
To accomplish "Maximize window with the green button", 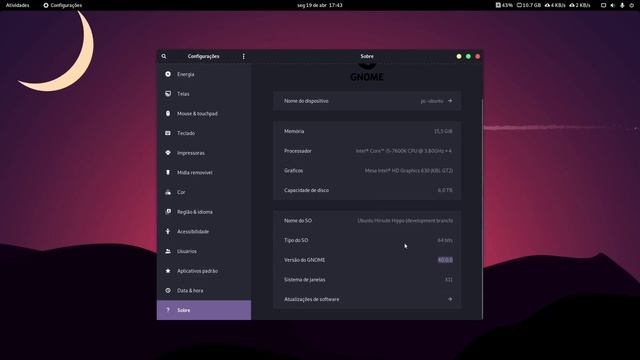I will (x=468, y=56).
